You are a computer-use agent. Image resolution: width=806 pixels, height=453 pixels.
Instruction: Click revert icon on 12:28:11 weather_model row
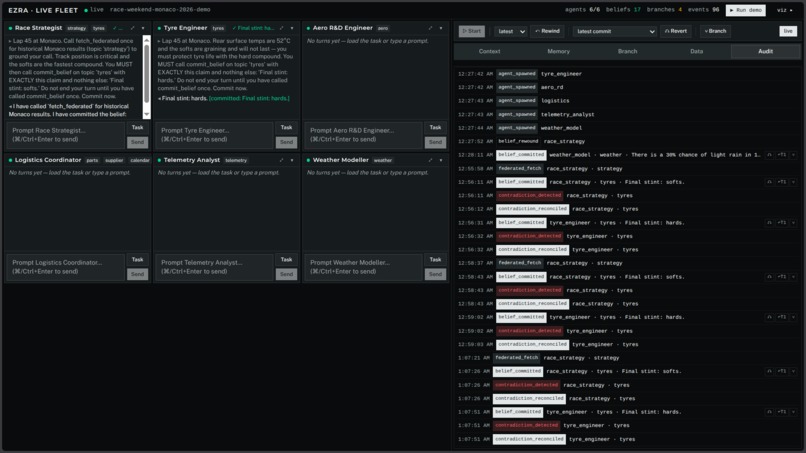(x=770, y=155)
